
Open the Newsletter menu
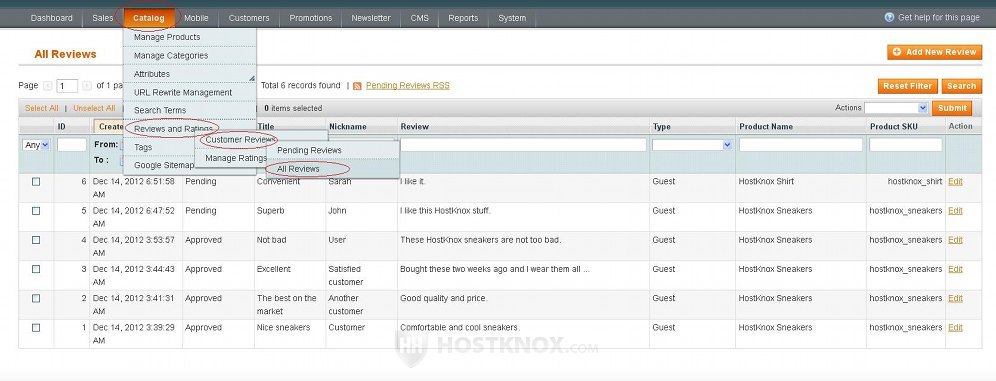pos(371,18)
